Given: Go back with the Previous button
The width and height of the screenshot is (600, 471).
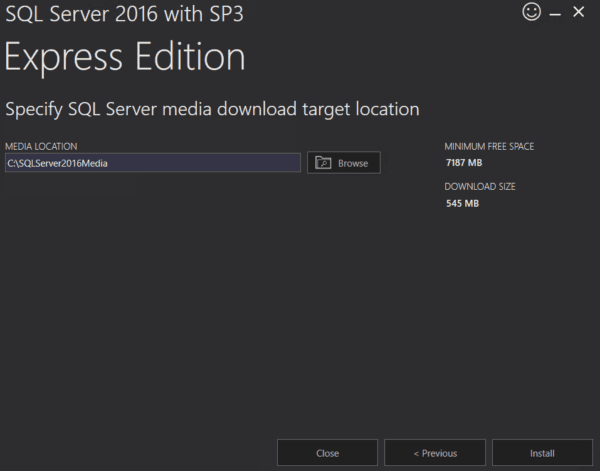Looking at the screenshot, I should (x=435, y=453).
